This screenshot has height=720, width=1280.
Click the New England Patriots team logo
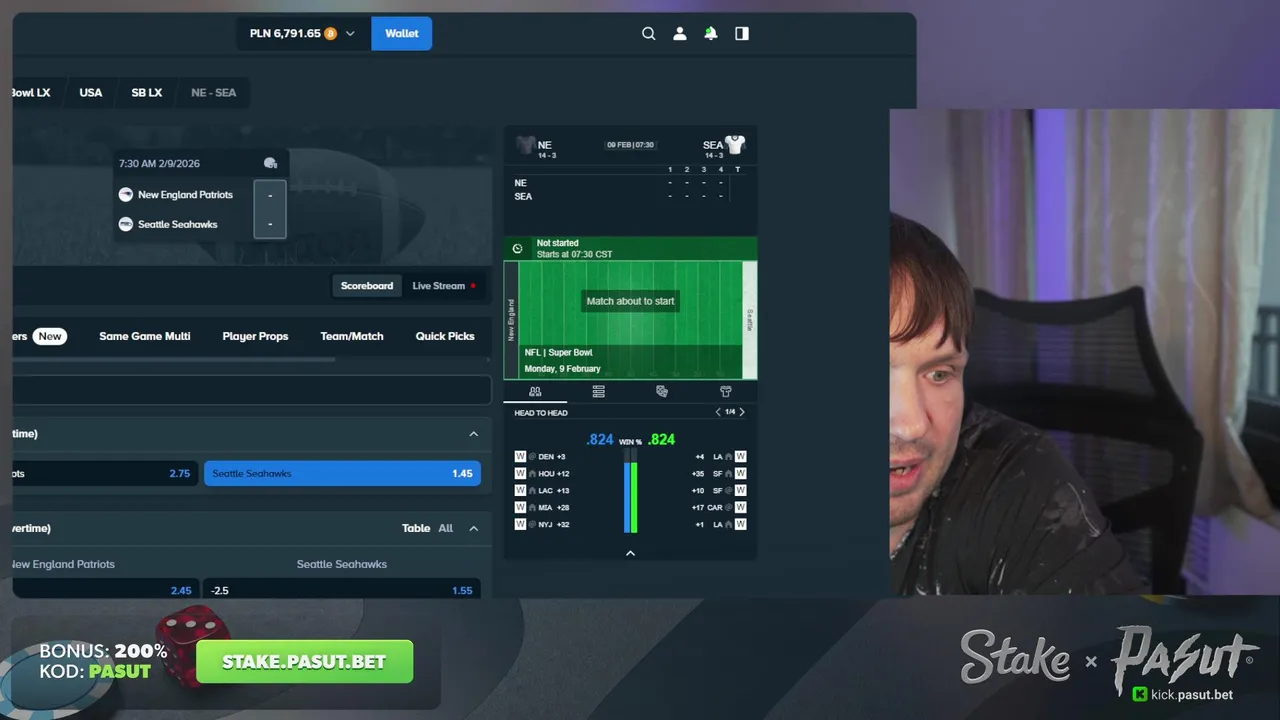[x=126, y=195]
